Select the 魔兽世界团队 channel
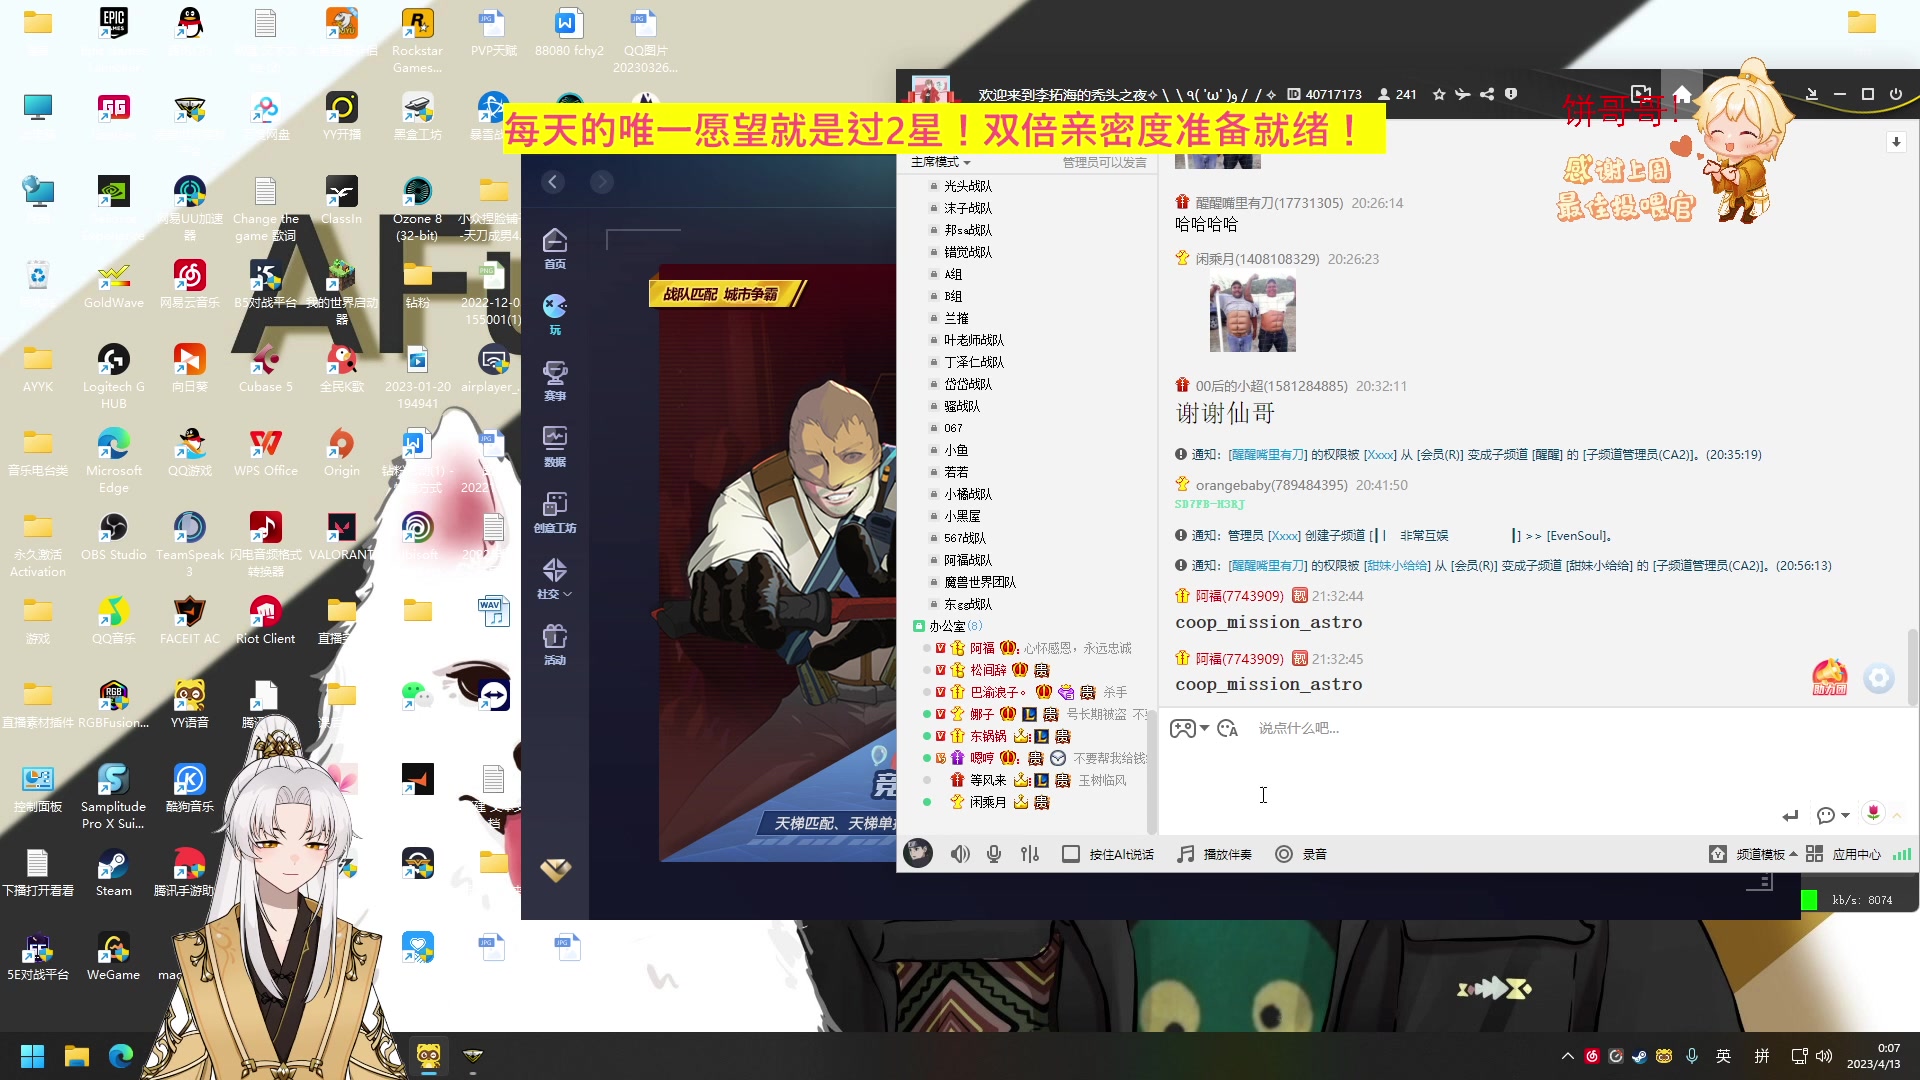Screen dimensions: 1920x1080 point(980,582)
